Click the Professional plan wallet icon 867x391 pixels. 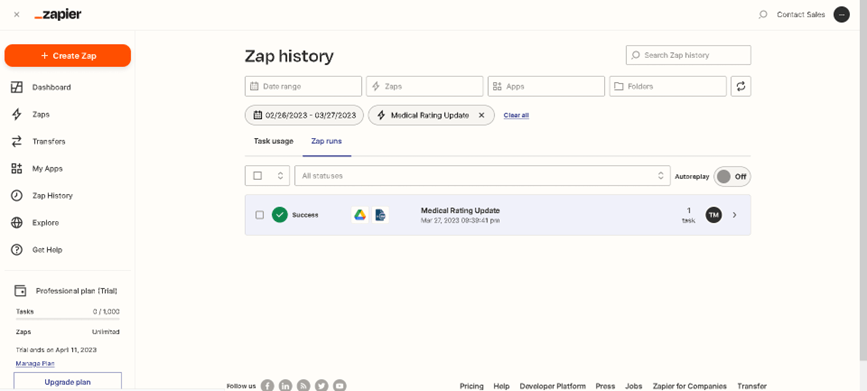(20, 290)
